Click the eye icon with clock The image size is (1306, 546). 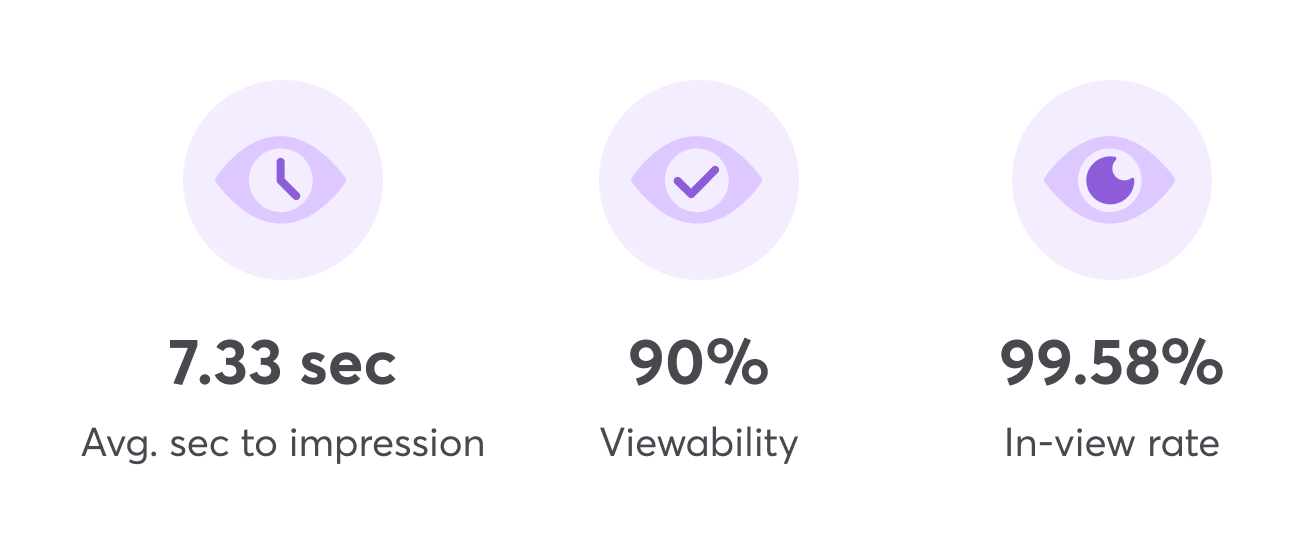(281, 180)
